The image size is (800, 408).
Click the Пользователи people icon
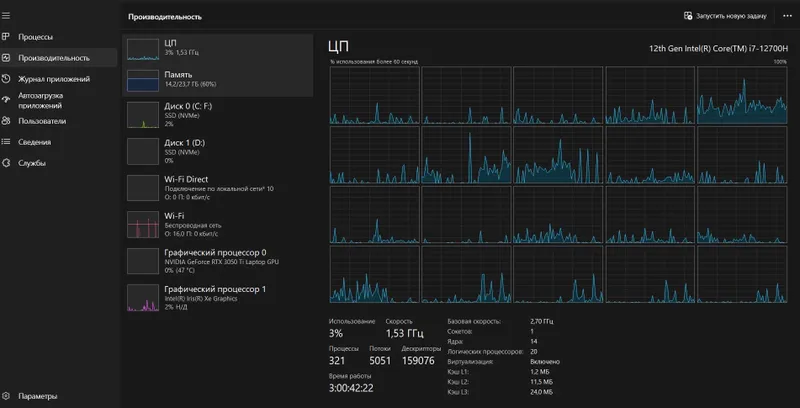click(x=6, y=121)
